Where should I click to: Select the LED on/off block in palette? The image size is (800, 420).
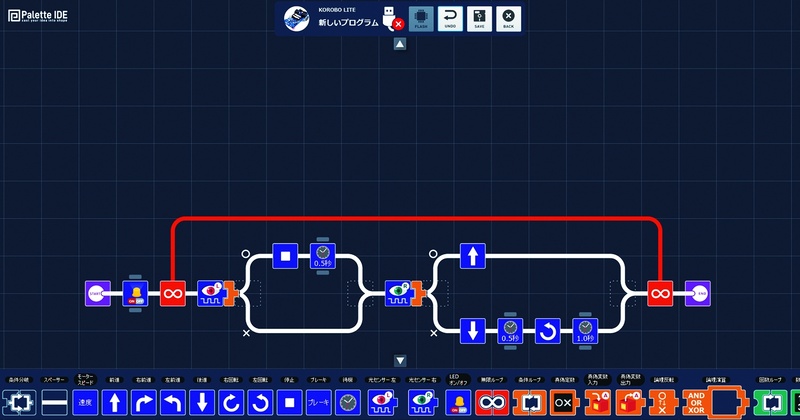tap(458, 402)
